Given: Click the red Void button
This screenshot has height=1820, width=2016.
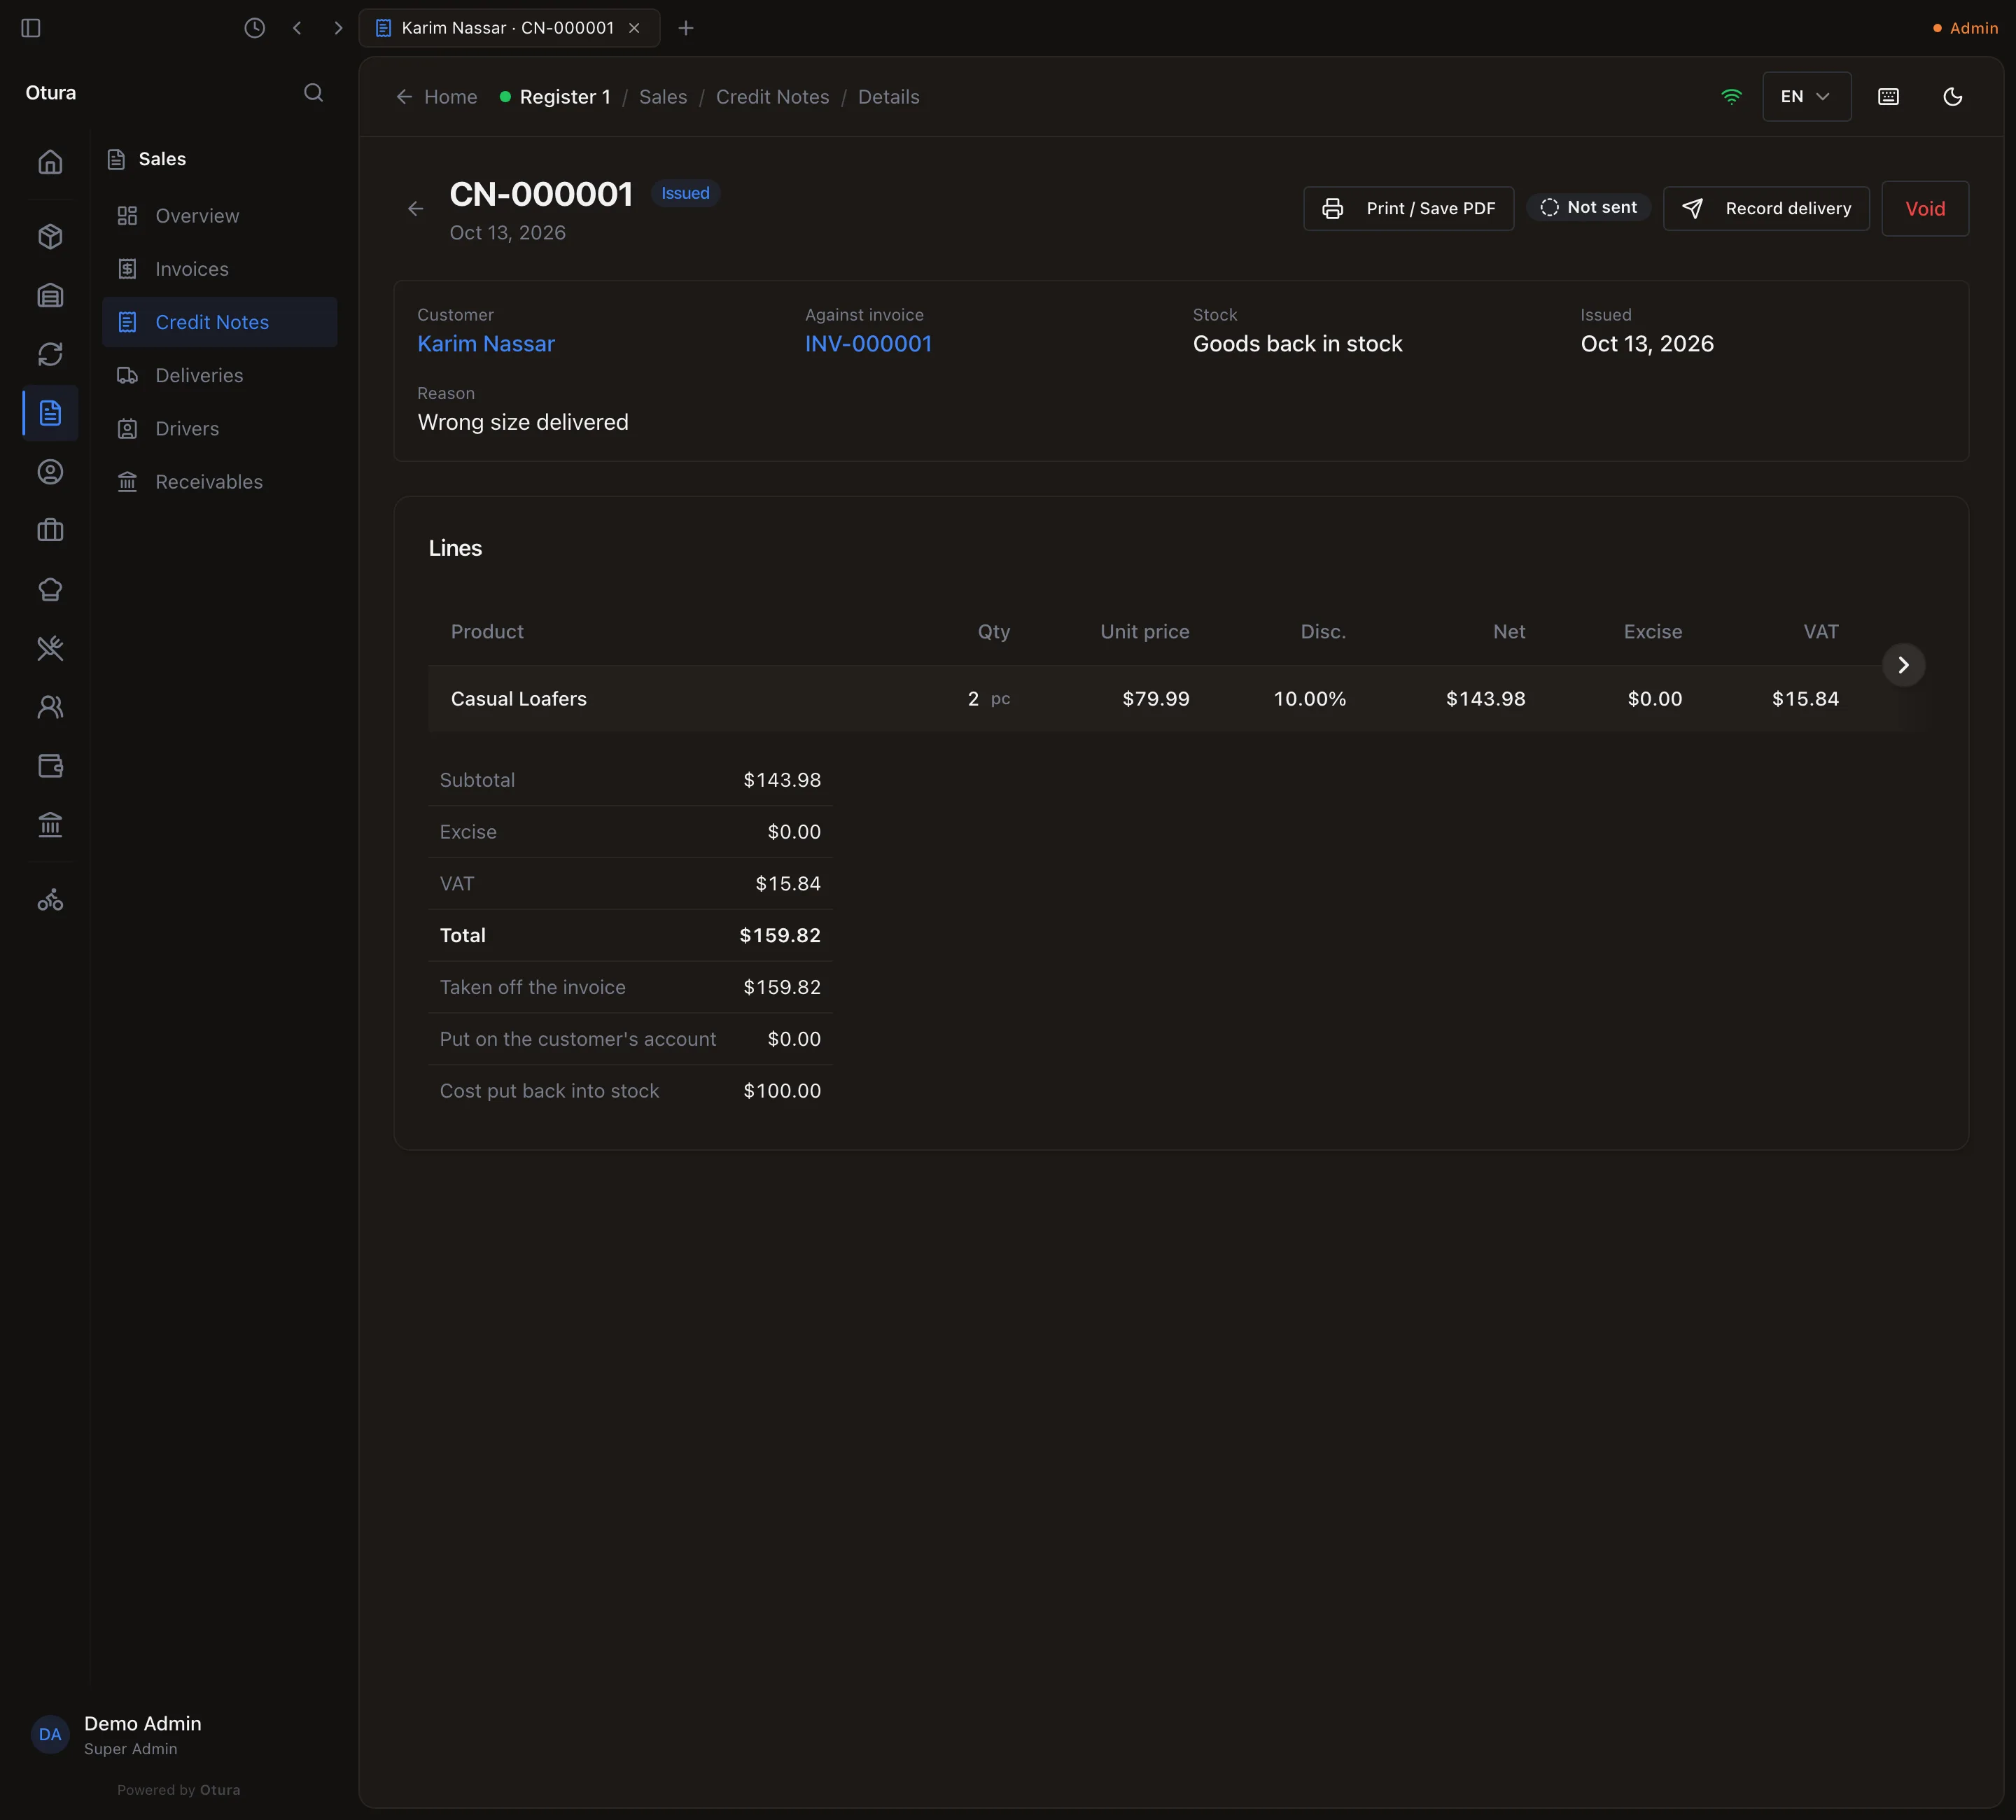Looking at the screenshot, I should coord(1925,209).
